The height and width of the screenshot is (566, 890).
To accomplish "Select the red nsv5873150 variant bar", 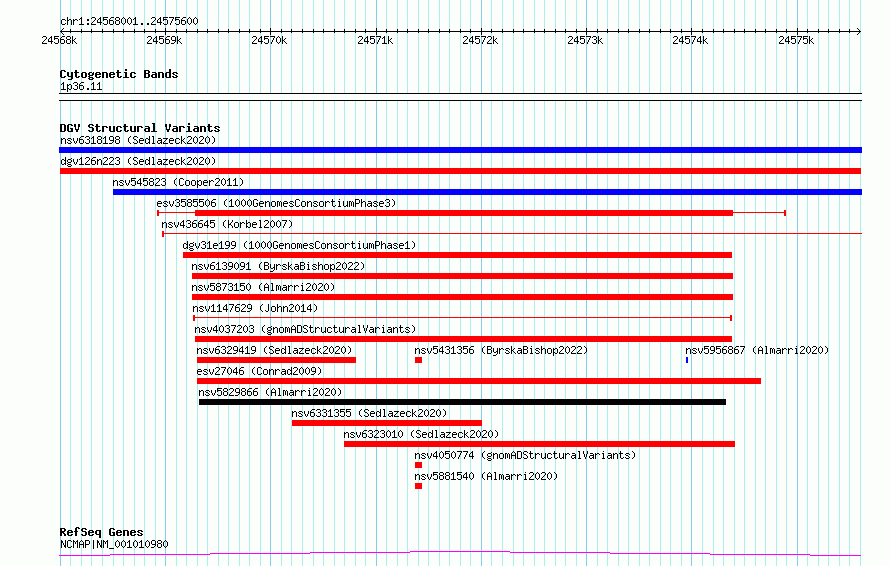I will point(463,297).
